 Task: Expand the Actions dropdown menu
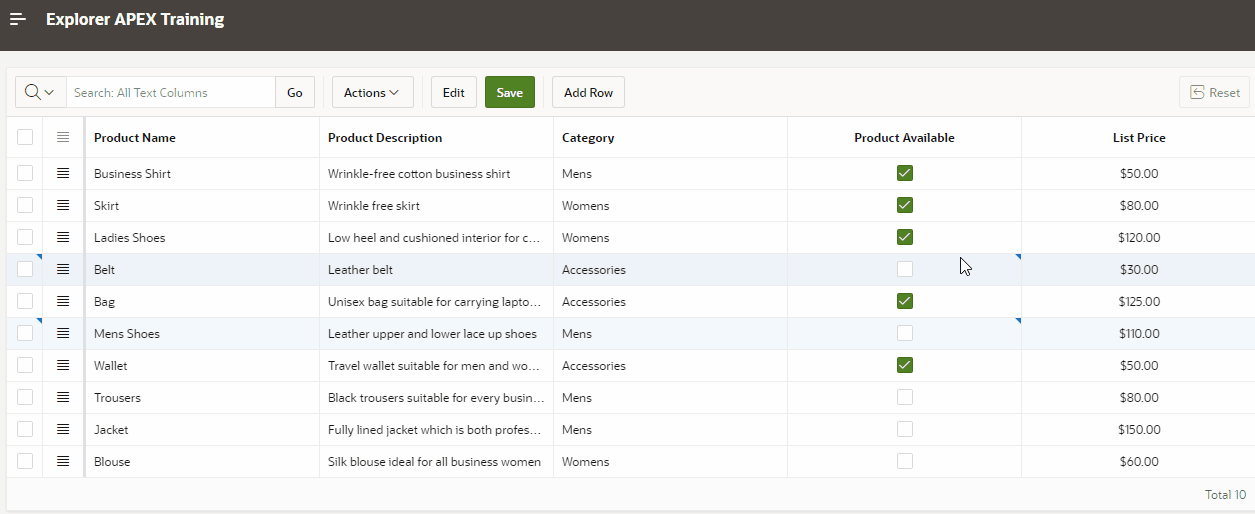(x=372, y=92)
